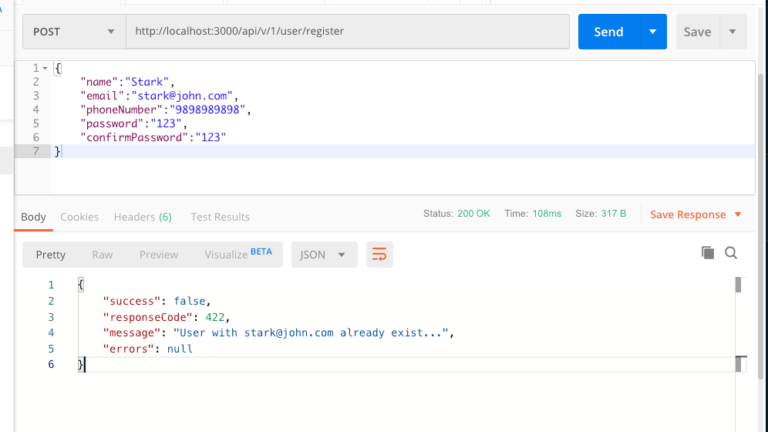Select the Visualize BETA view
Screen dimensions: 768x432
tap(238, 254)
